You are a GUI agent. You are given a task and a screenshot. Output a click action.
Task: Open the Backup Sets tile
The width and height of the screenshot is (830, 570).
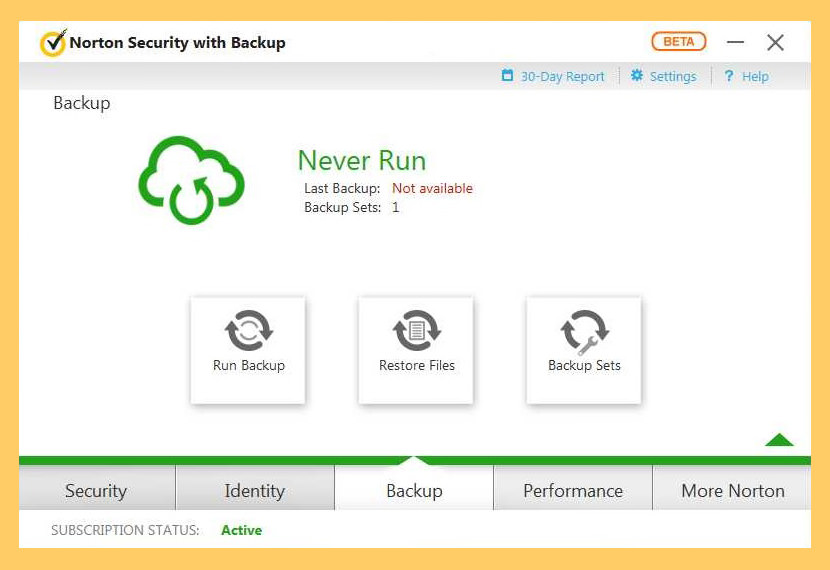click(584, 350)
